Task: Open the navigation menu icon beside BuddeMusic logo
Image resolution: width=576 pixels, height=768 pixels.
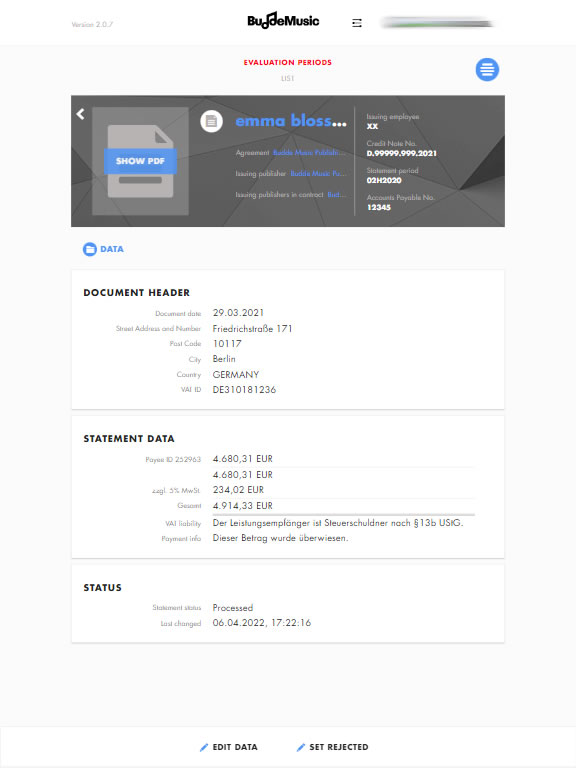Action: coord(357,23)
